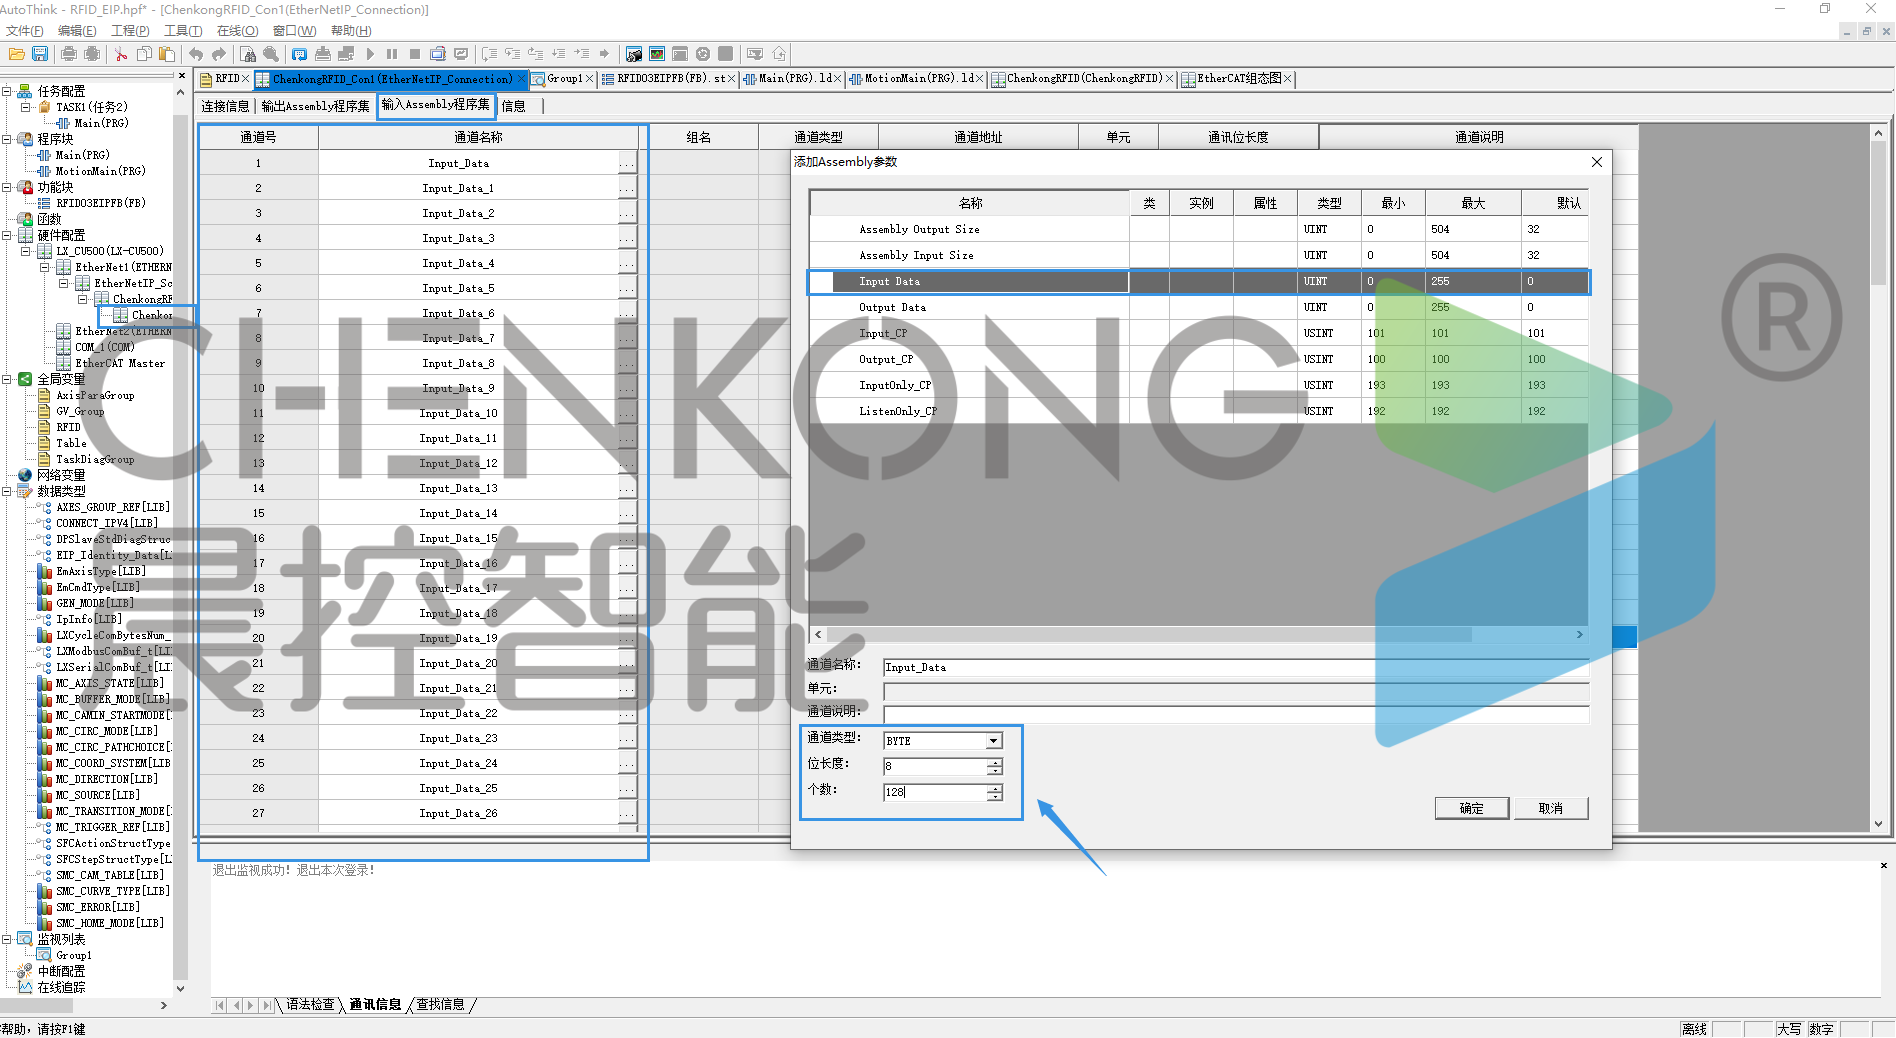Click the oscilloscope trace monitor icon

tap(657, 54)
